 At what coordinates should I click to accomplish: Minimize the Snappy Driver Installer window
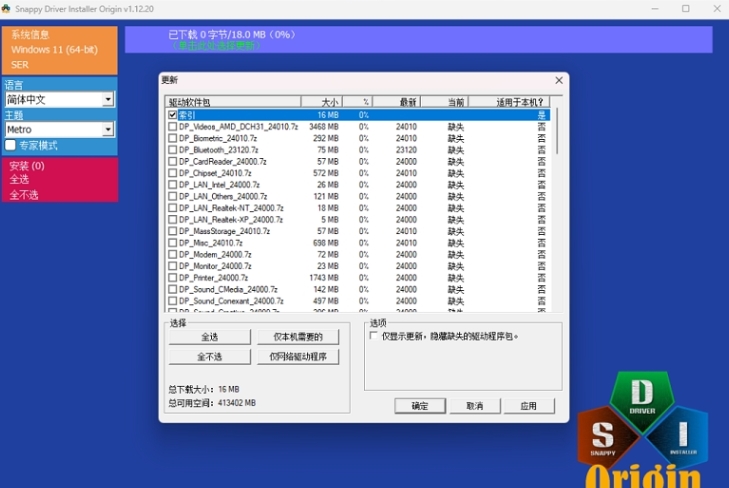click(x=655, y=9)
